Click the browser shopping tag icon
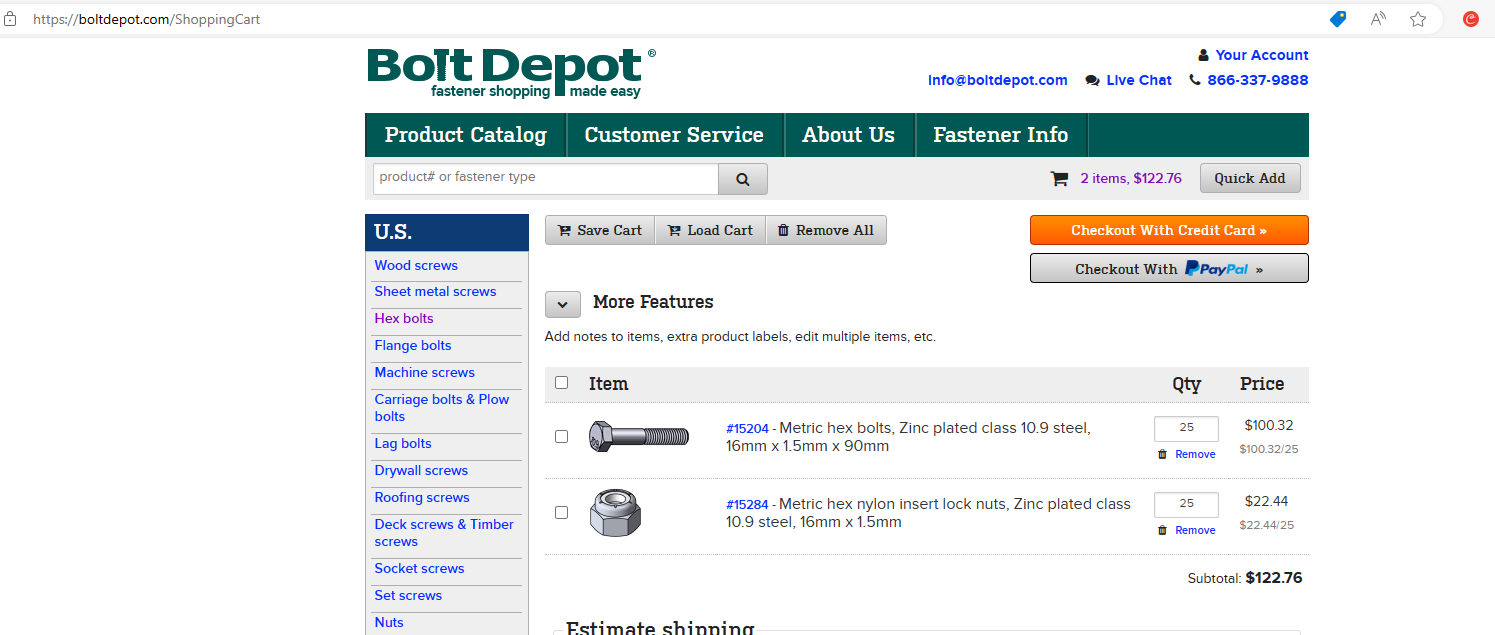The height and width of the screenshot is (635, 1495). (1338, 19)
